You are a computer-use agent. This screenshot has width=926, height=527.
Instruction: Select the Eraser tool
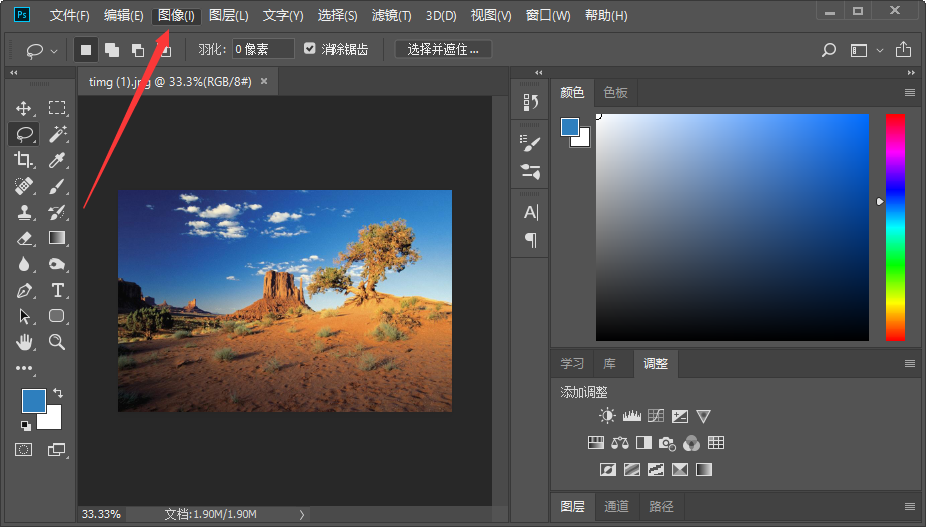24,238
